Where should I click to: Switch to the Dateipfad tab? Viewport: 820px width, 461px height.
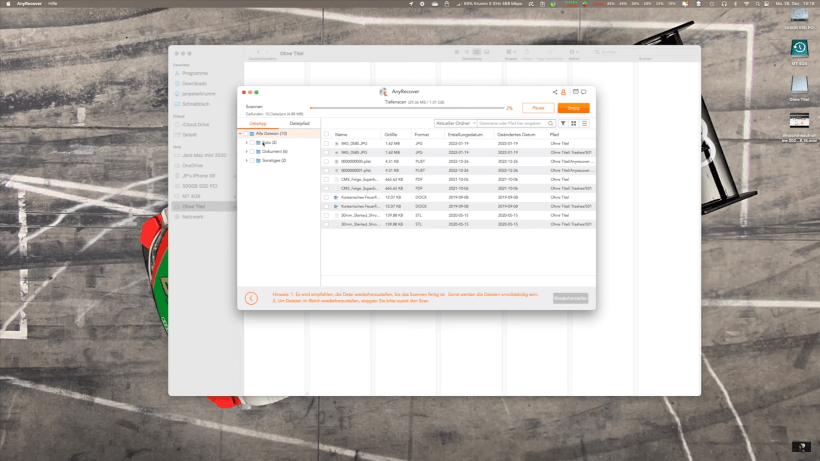point(299,123)
